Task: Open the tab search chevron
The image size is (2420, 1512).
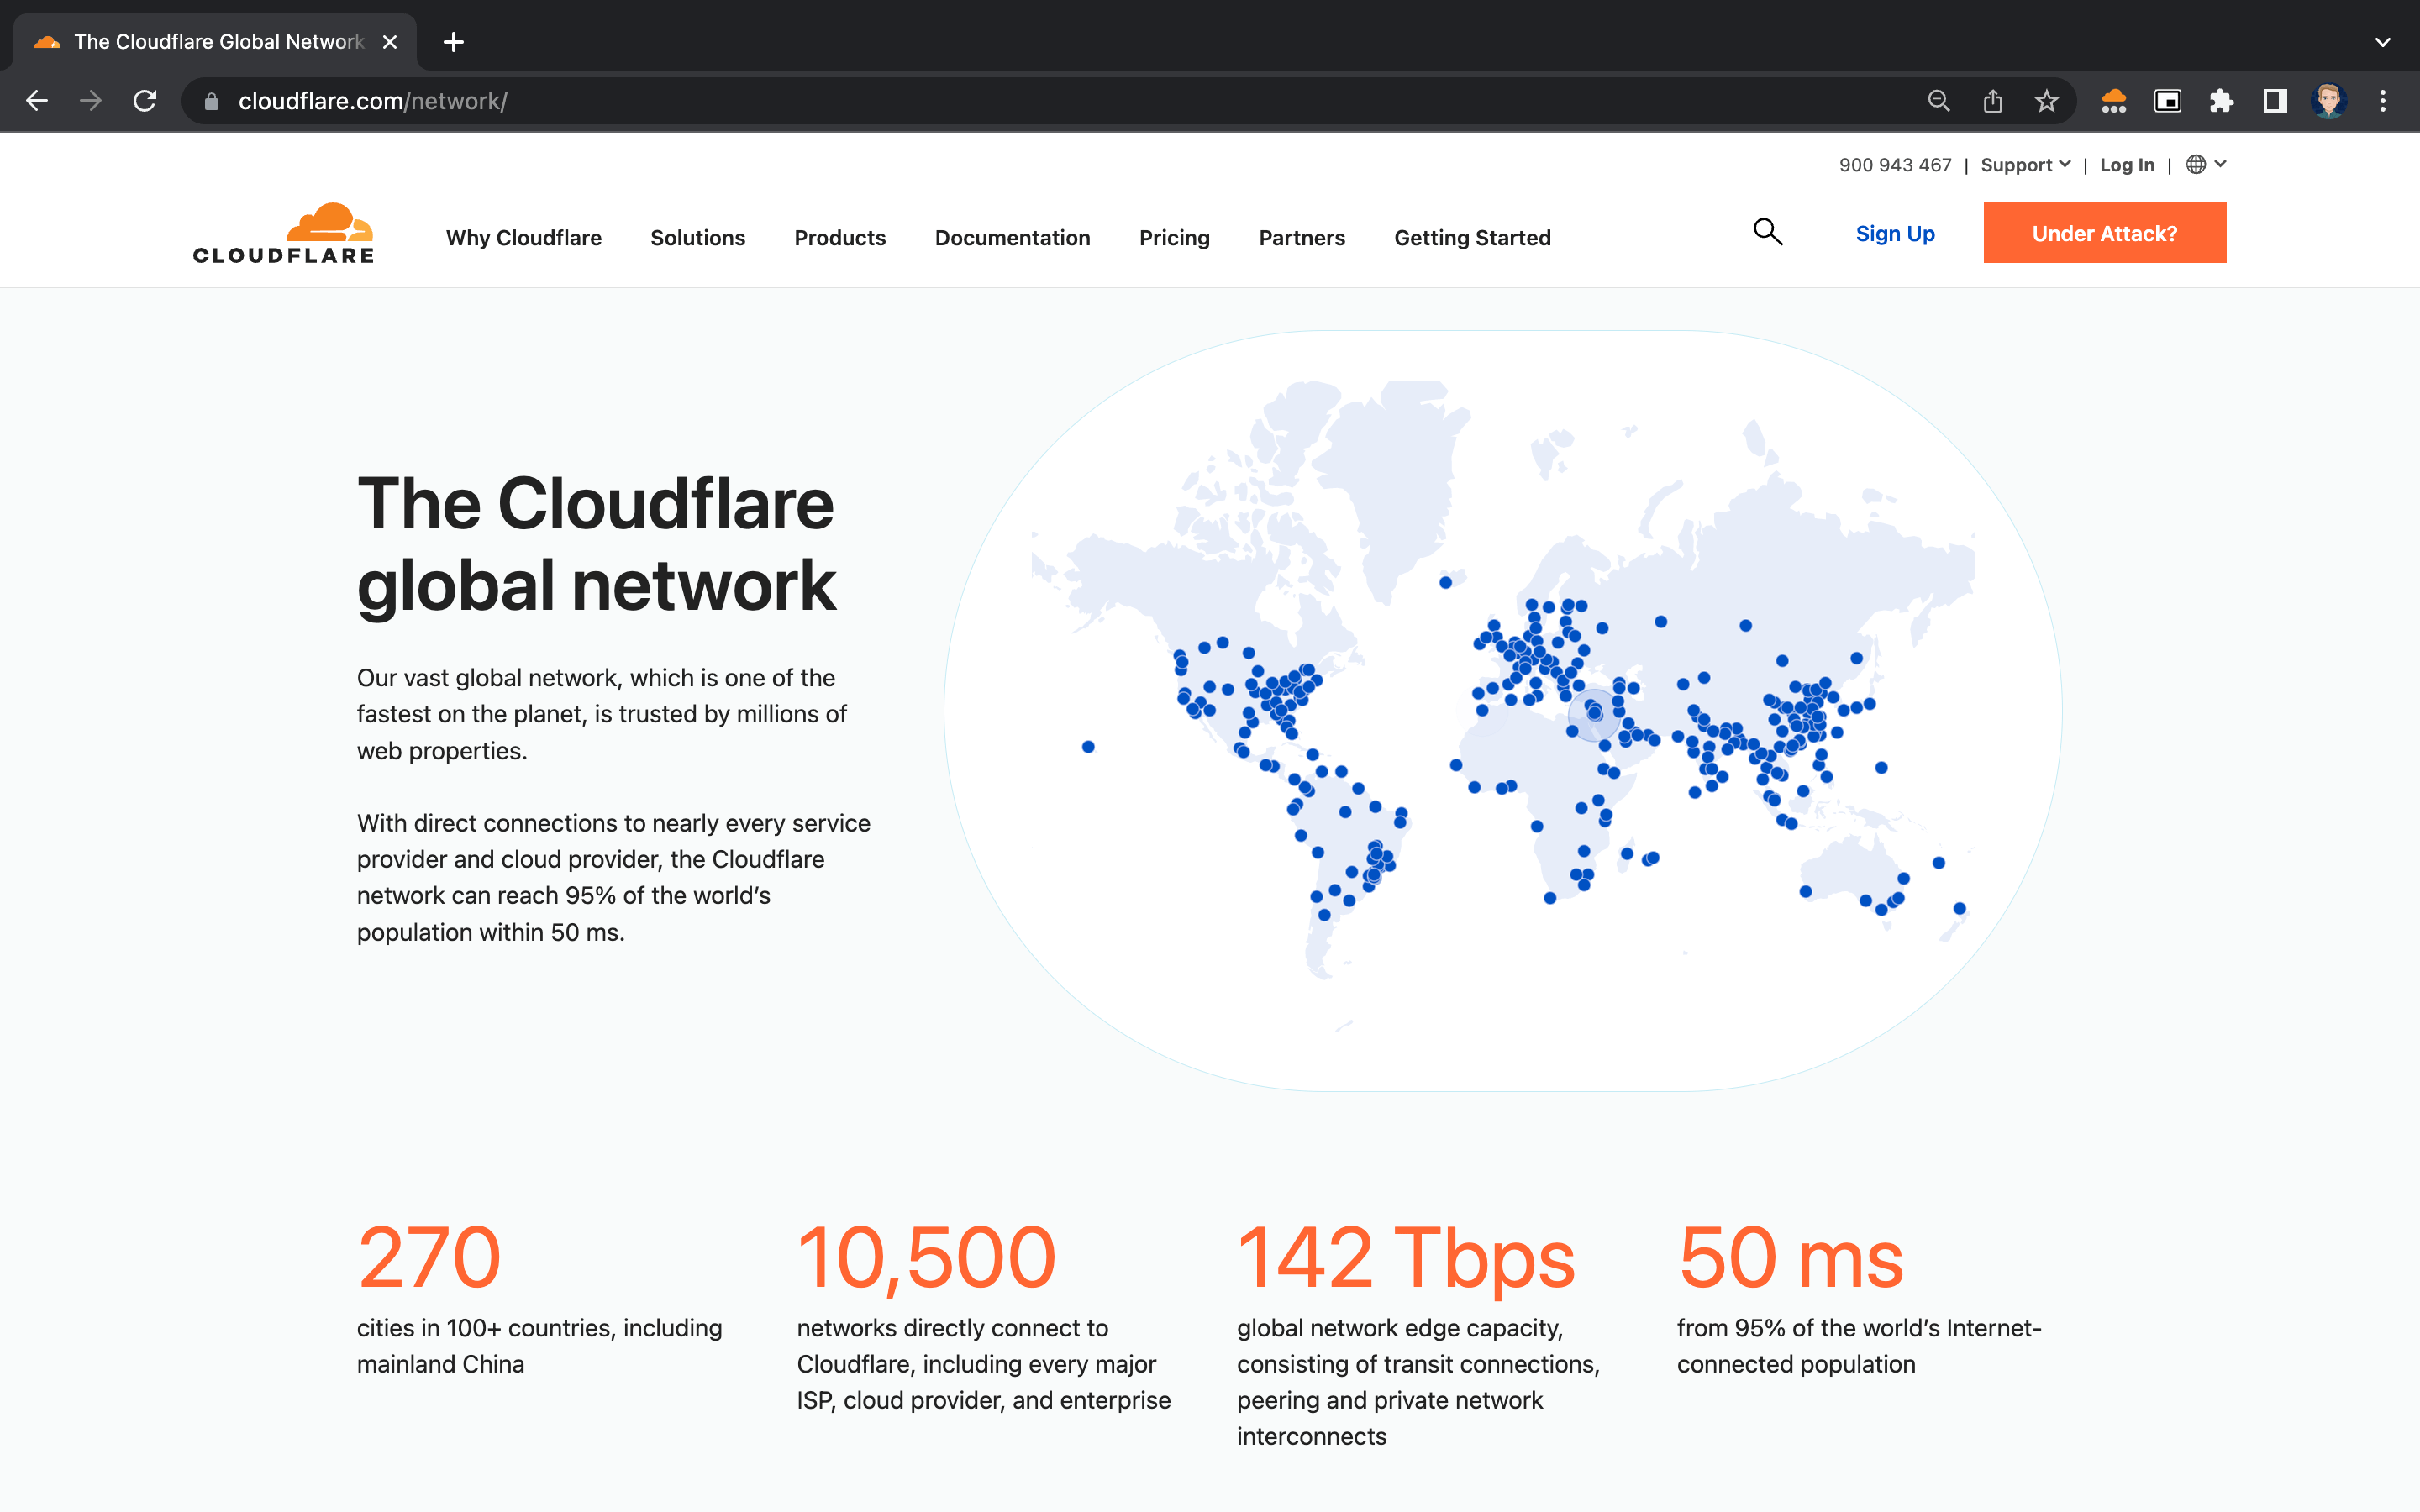Action: point(2382,41)
